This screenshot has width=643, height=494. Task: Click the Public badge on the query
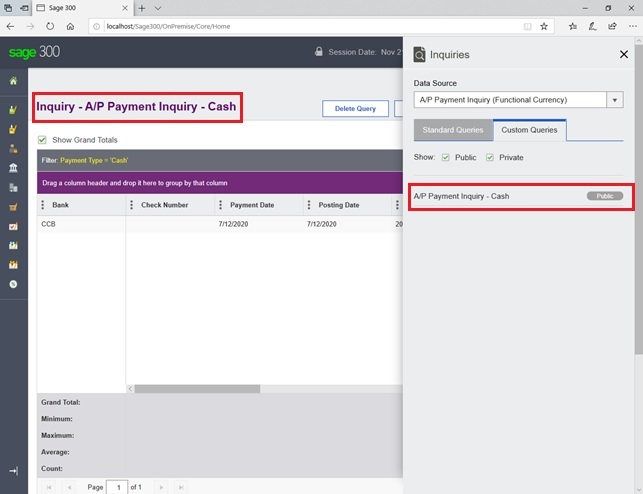pos(605,196)
